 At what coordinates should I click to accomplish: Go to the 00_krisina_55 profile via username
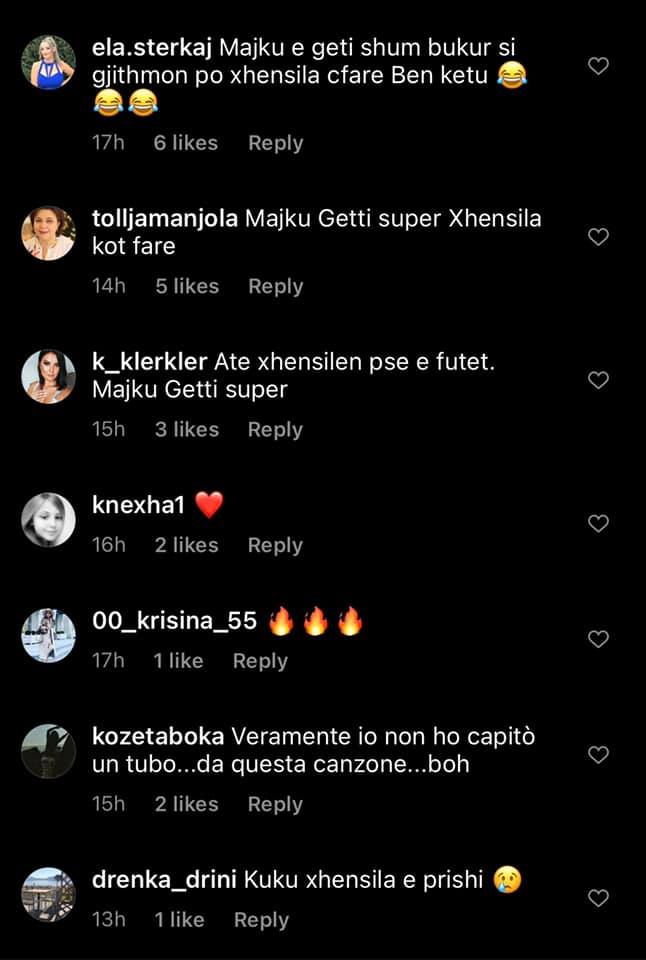(x=175, y=622)
